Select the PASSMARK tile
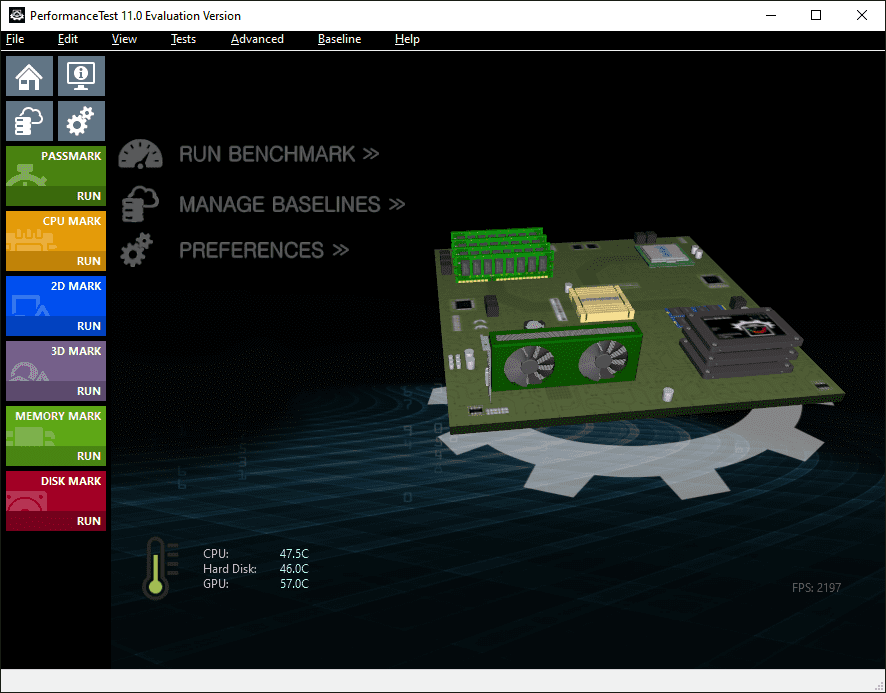The width and height of the screenshot is (886, 693). coord(56,167)
